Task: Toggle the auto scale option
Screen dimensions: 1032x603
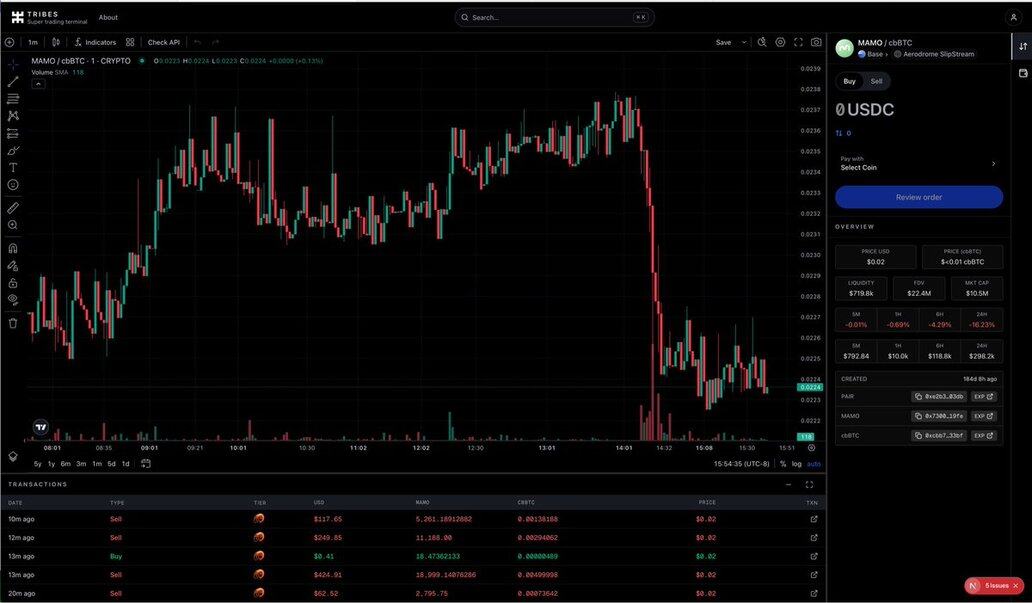Action: (x=814, y=464)
